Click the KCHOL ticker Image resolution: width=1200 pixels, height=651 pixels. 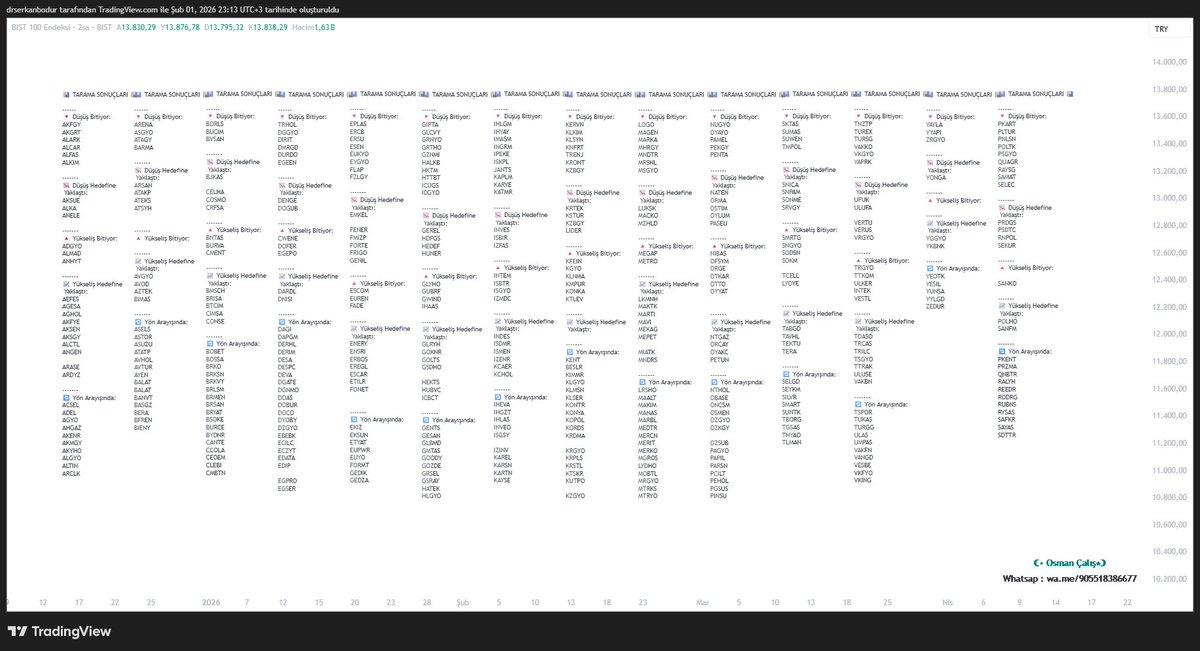tap(504, 374)
